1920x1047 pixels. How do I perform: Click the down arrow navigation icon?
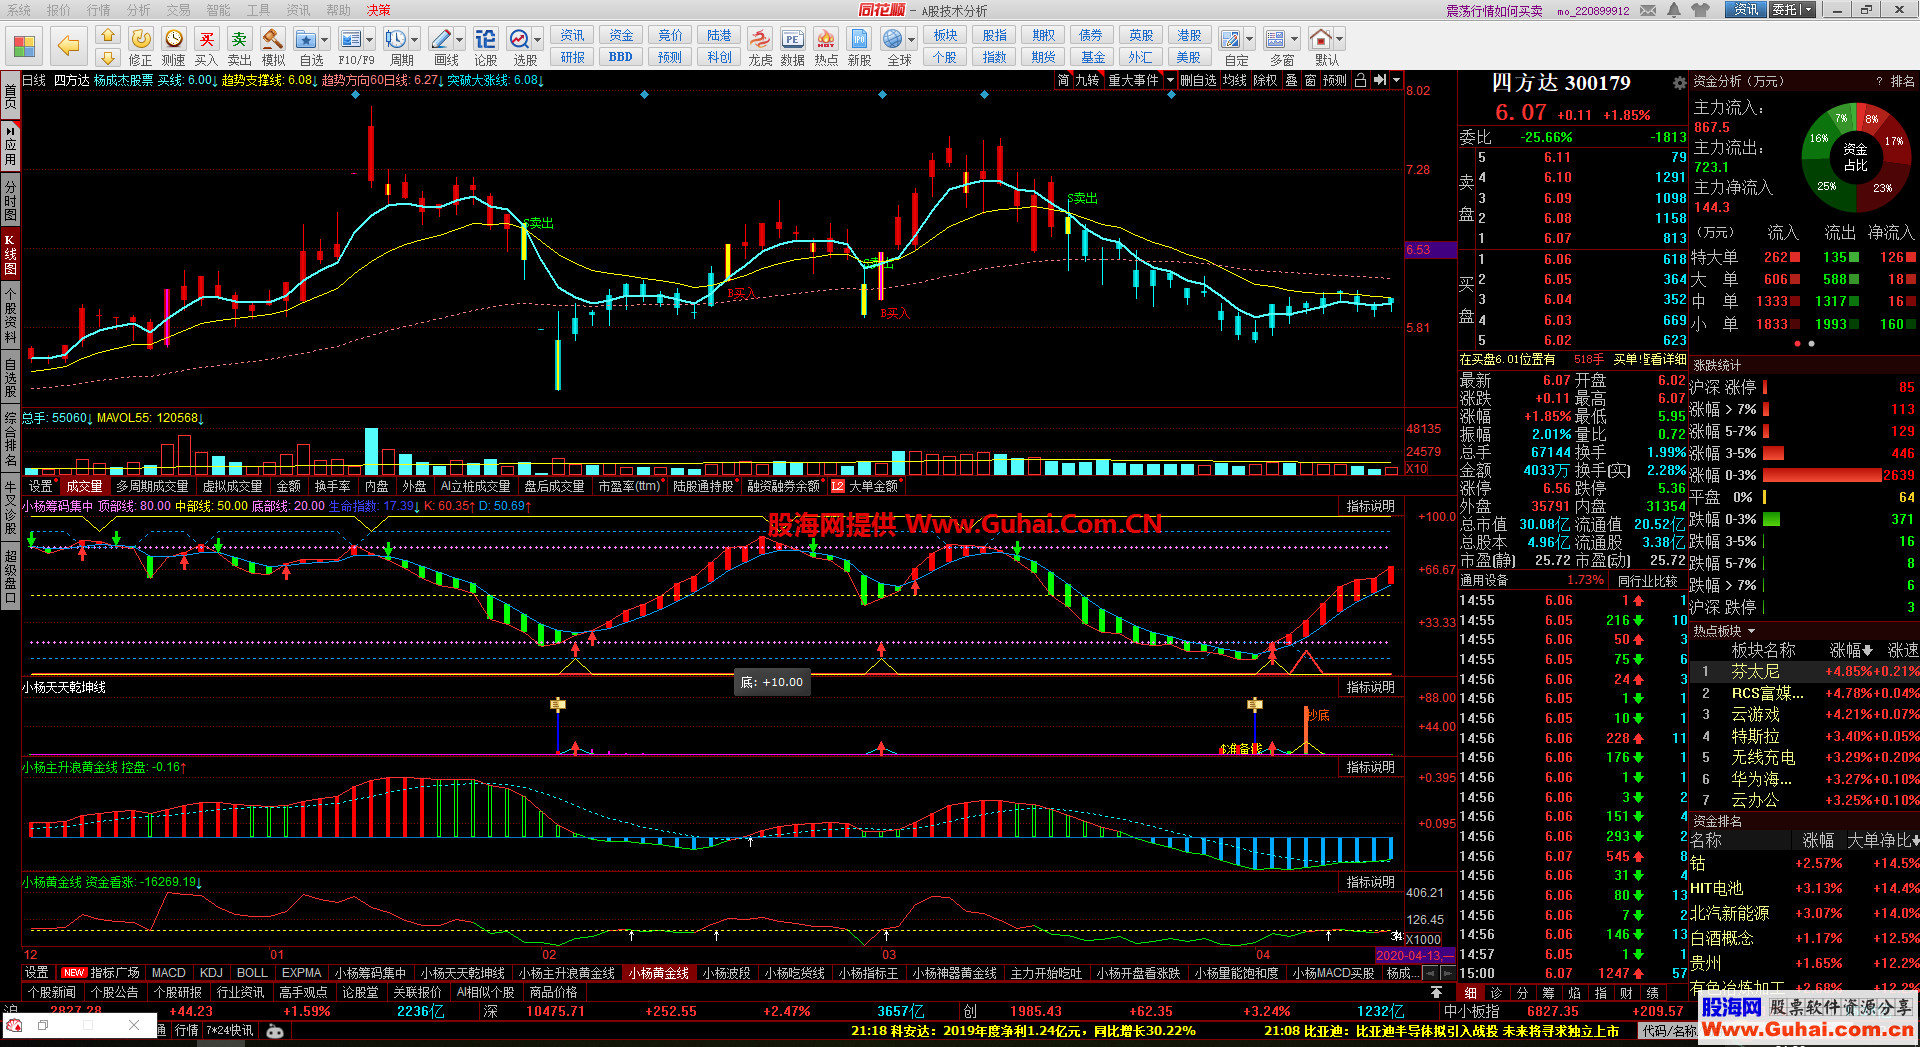coord(108,58)
